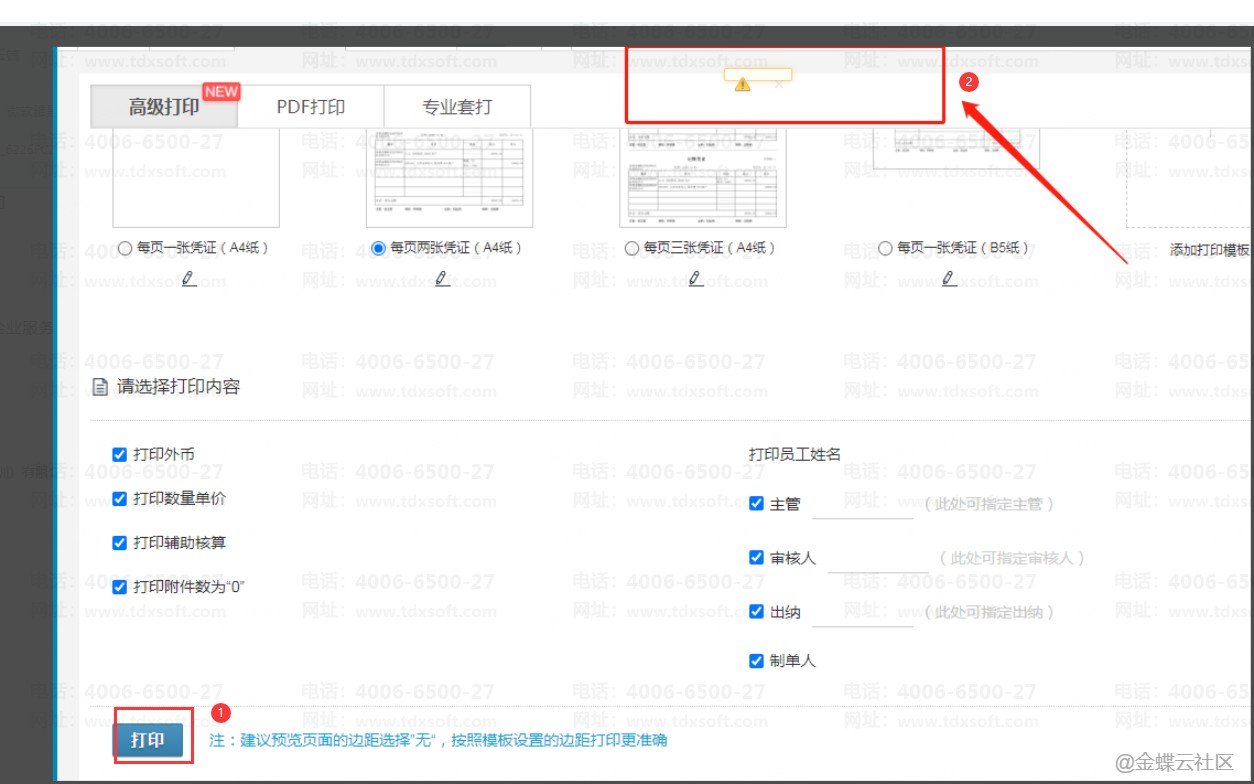1254x784 pixels.
Task: Click 添加打印模板 to add template
Action: (x=1210, y=250)
